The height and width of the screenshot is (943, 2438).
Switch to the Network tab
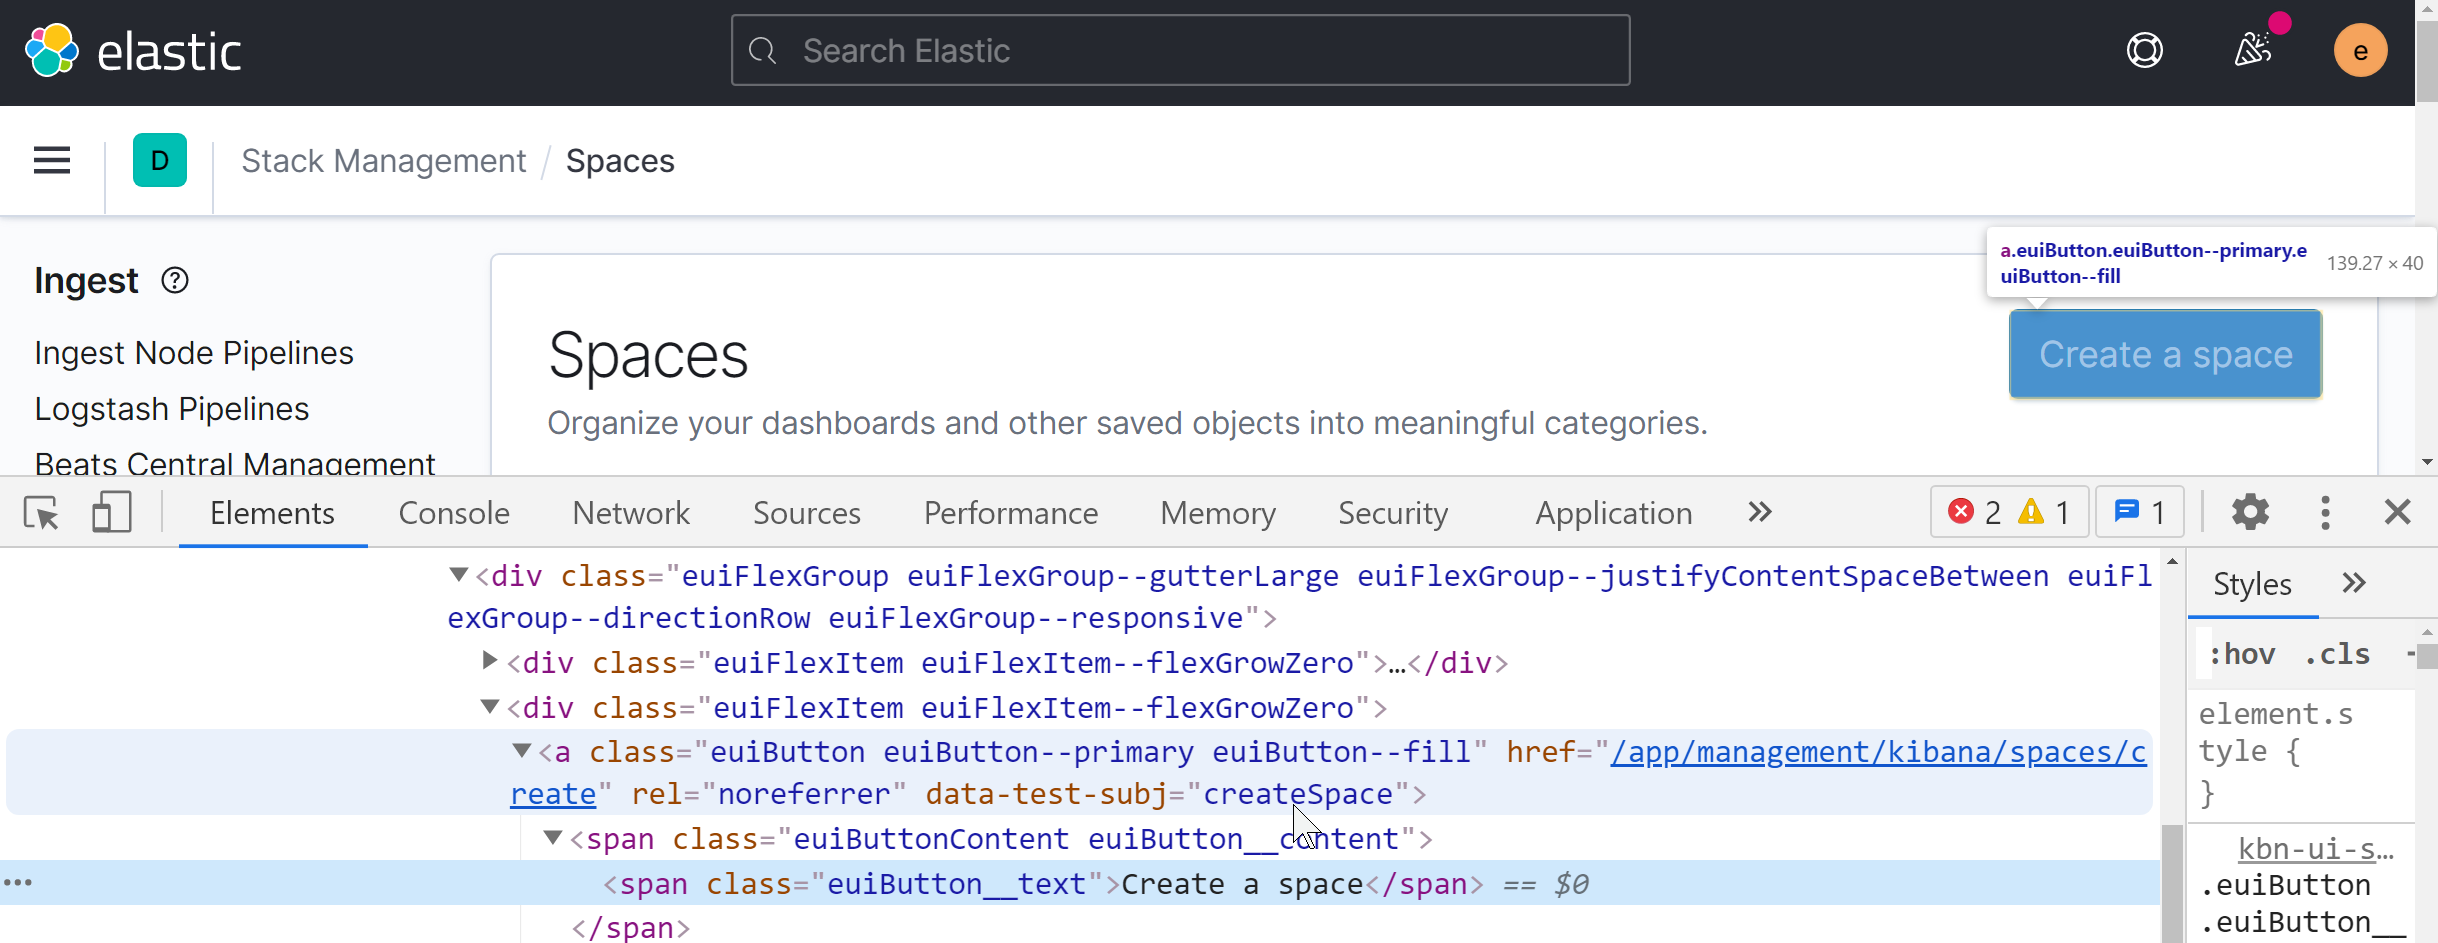[630, 512]
